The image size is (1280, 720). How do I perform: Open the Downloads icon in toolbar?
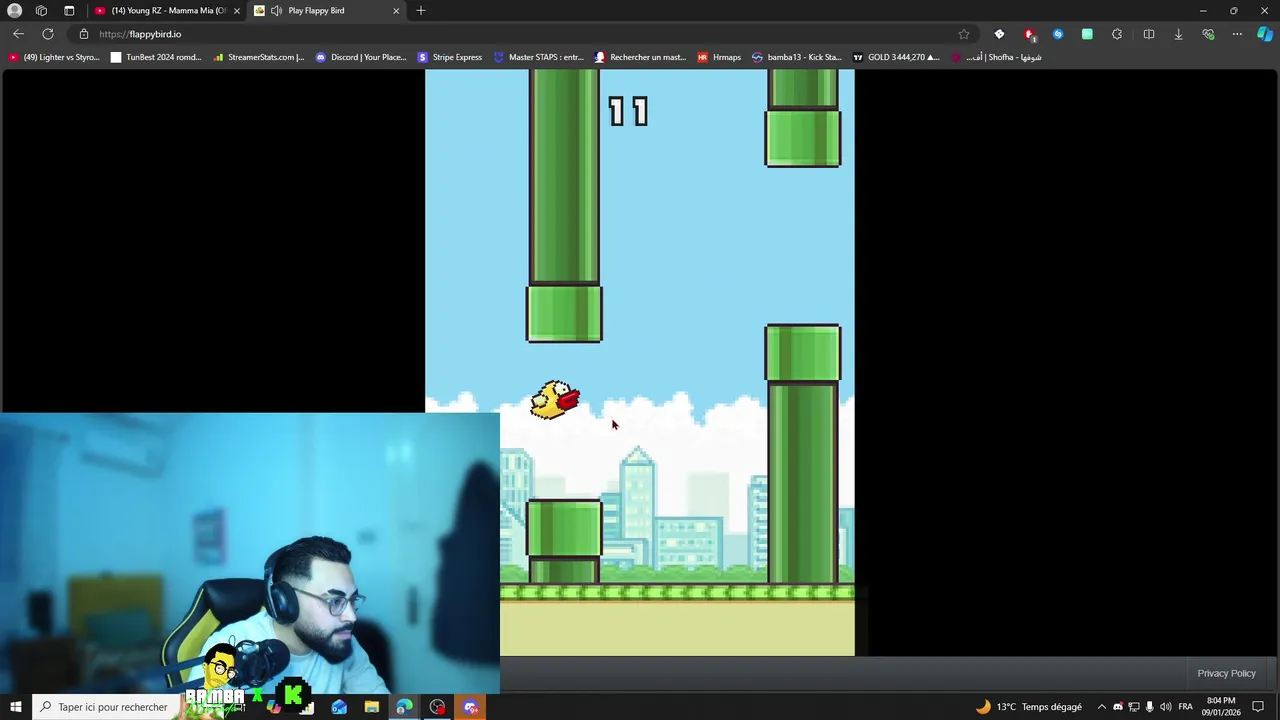pyautogui.click(x=1178, y=34)
